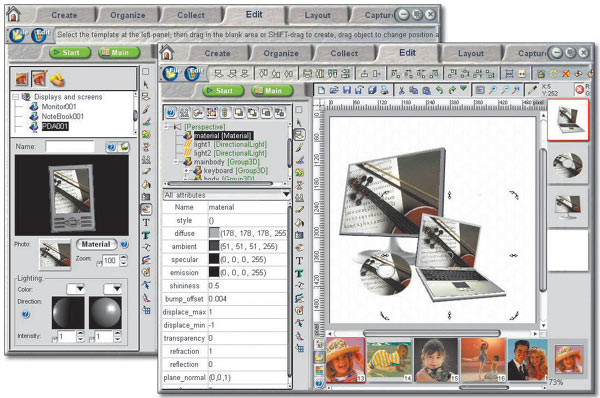600x398 pixels.
Task: Click the emission color swatch
Action: tap(214, 272)
